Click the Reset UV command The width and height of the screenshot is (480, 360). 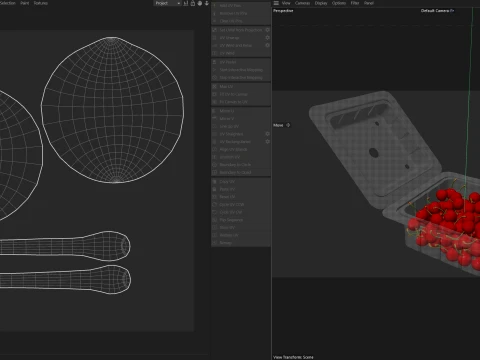coord(241,197)
